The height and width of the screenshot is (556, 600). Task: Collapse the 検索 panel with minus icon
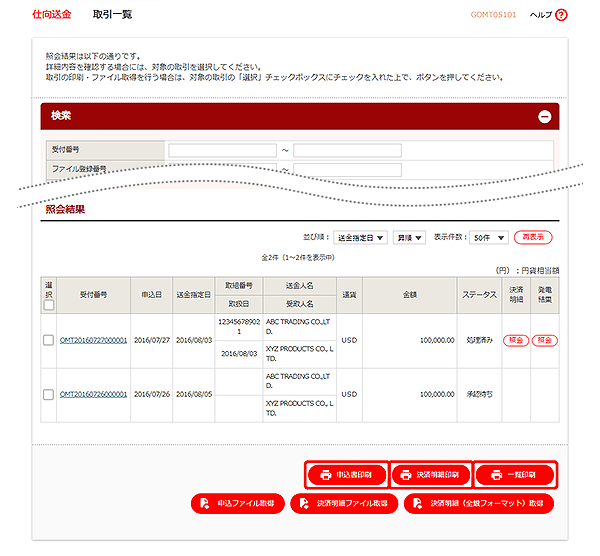pyautogui.click(x=545, y=116)
